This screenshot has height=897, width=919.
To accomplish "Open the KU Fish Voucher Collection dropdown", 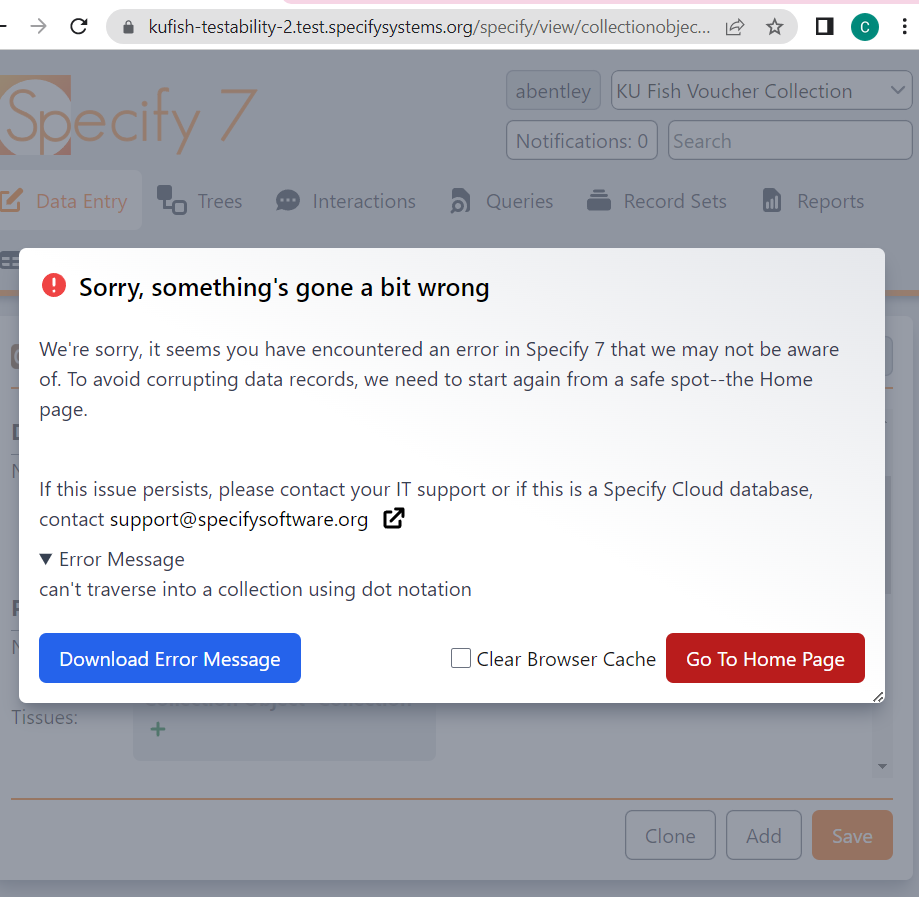I will coord(761,90).
